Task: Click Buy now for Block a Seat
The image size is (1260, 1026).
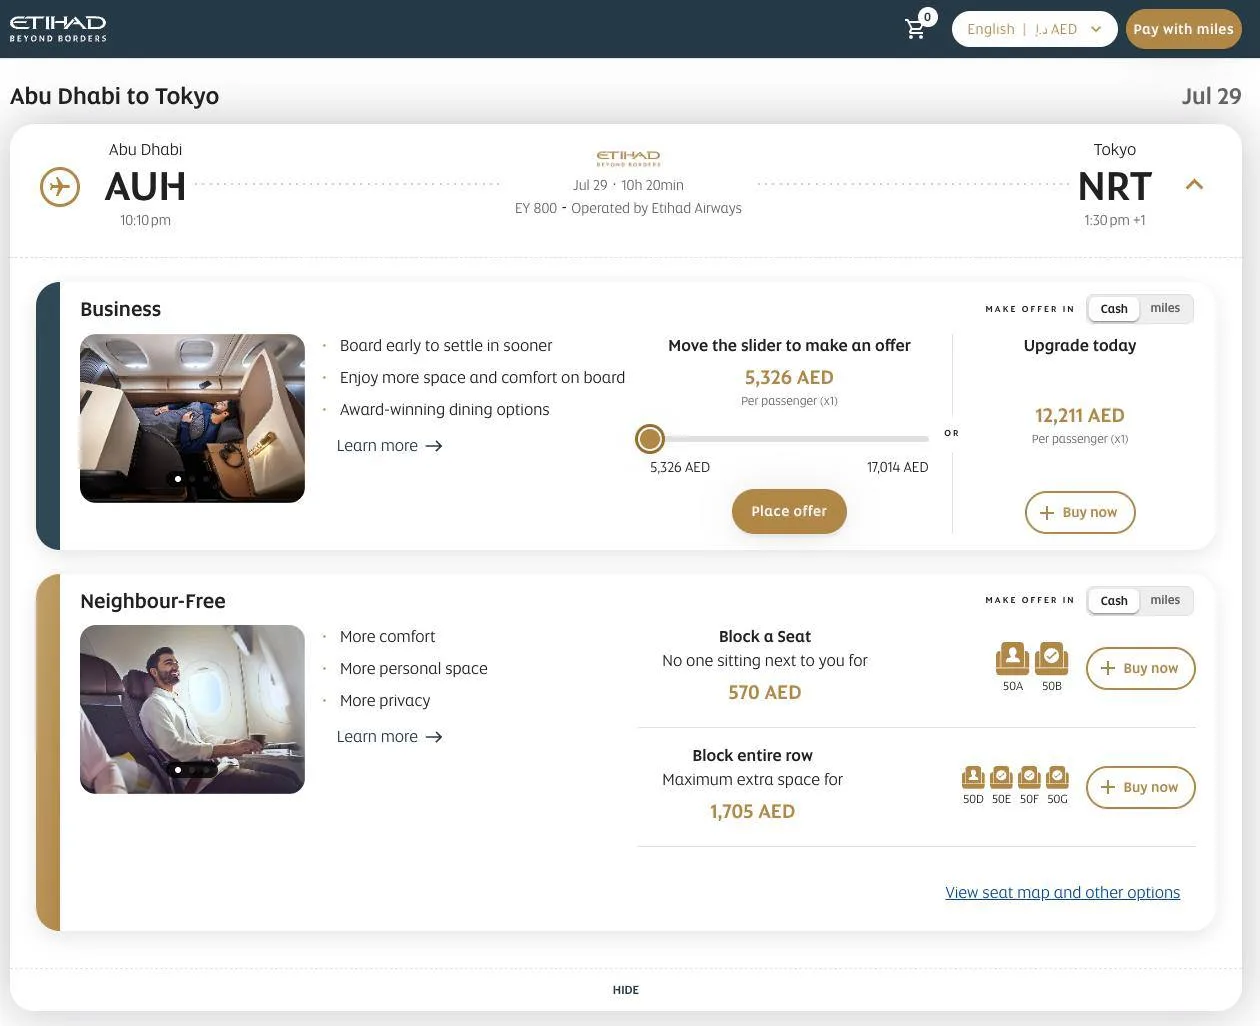Action: [x=1140, y=668]
